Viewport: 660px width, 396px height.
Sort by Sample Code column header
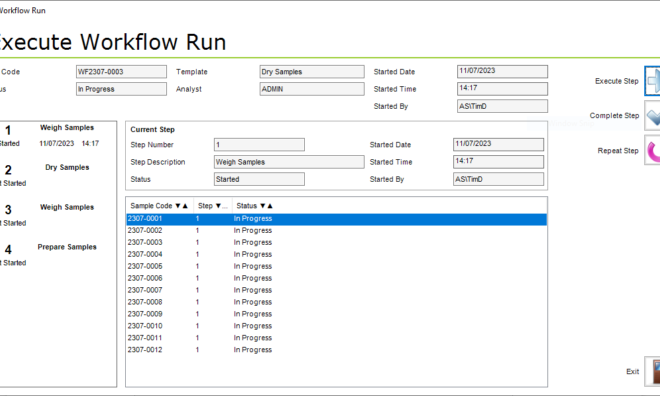(159, 206)
